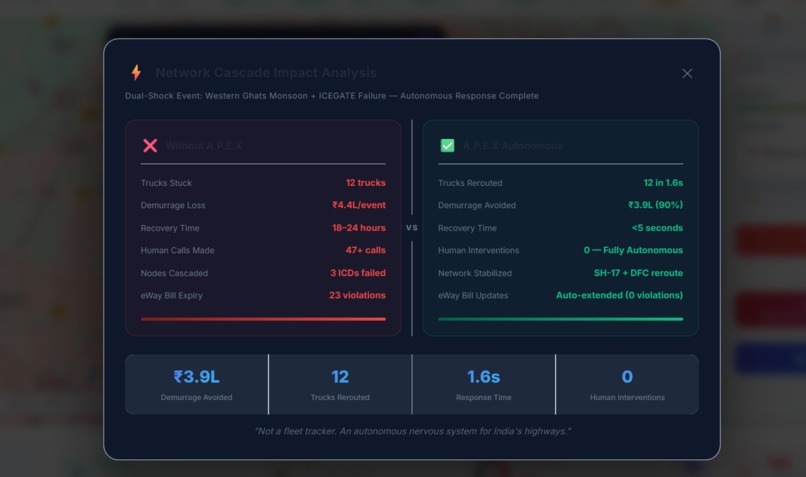Click the 'Nodes Cascaded' label
This screenshot has width=806, height=477.
[174, 273]
